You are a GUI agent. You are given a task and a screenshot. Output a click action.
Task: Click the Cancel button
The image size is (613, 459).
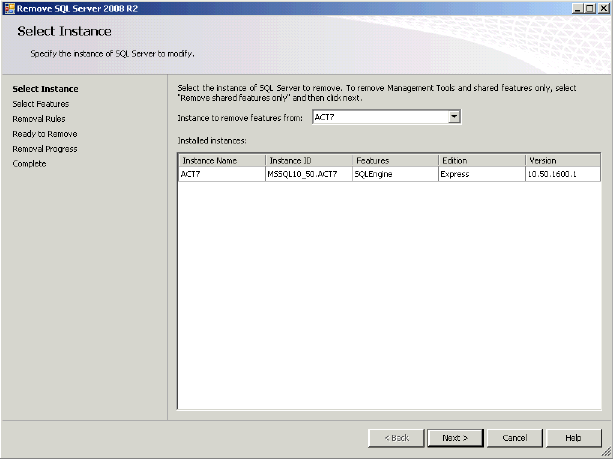point(514,438)
